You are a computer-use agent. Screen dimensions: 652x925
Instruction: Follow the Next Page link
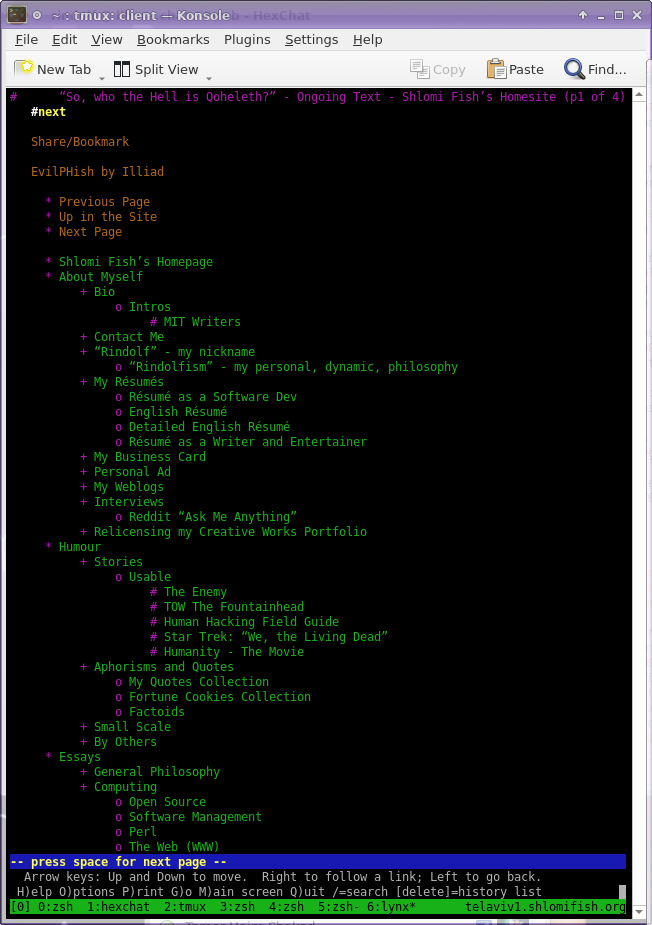[x=90, y=232]
